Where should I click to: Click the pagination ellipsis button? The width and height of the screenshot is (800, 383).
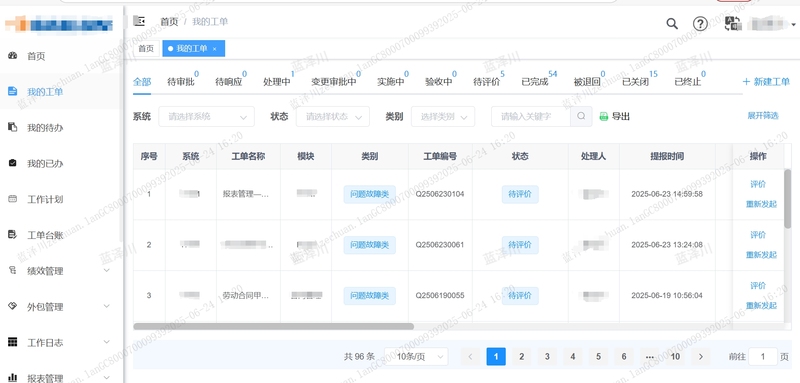point(649,356)
